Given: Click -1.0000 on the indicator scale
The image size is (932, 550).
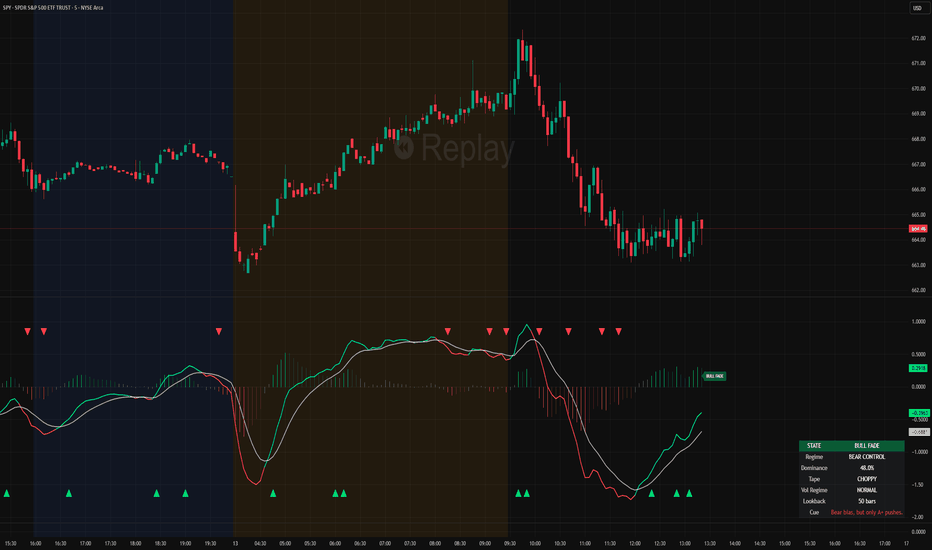Looking at the screenshot, I should point(920,452).
